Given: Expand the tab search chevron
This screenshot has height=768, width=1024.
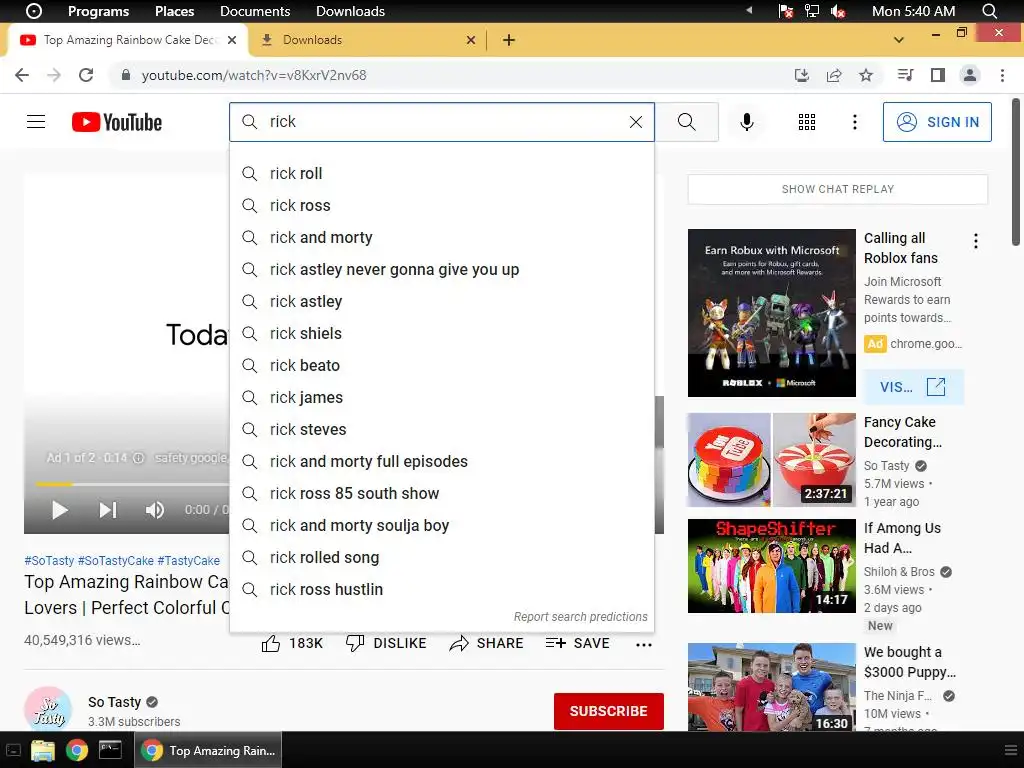Looking at the screenshot, I should (x=899, y=40).
